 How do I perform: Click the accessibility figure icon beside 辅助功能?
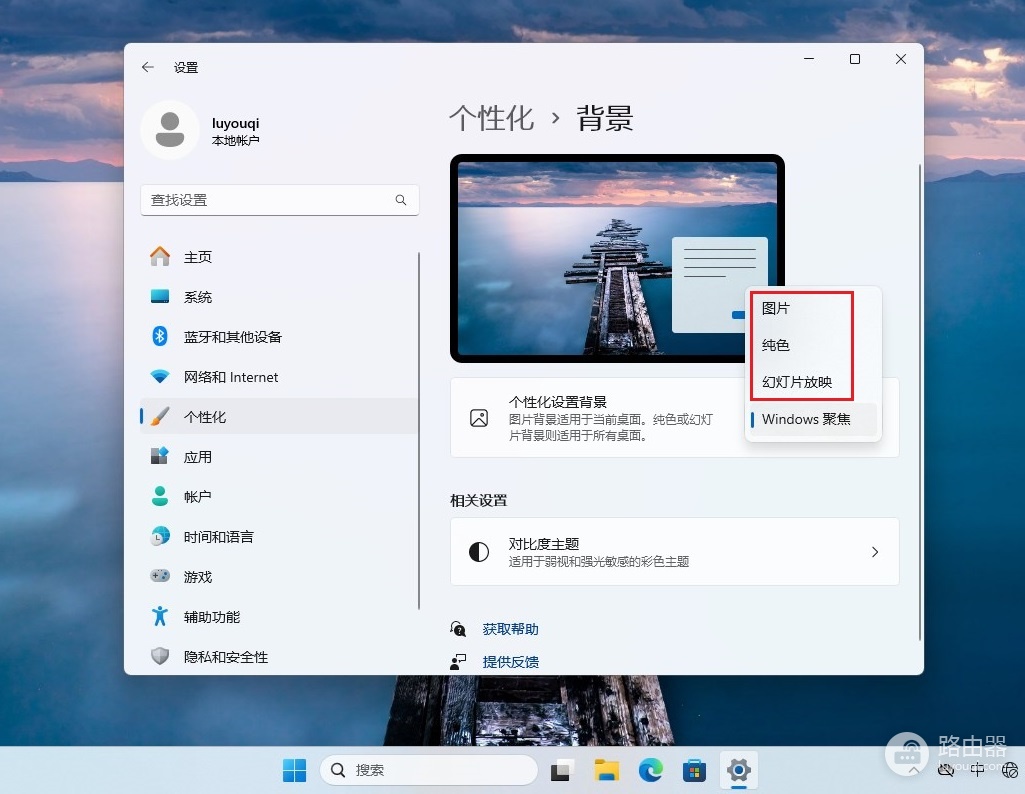click(160, 616)
